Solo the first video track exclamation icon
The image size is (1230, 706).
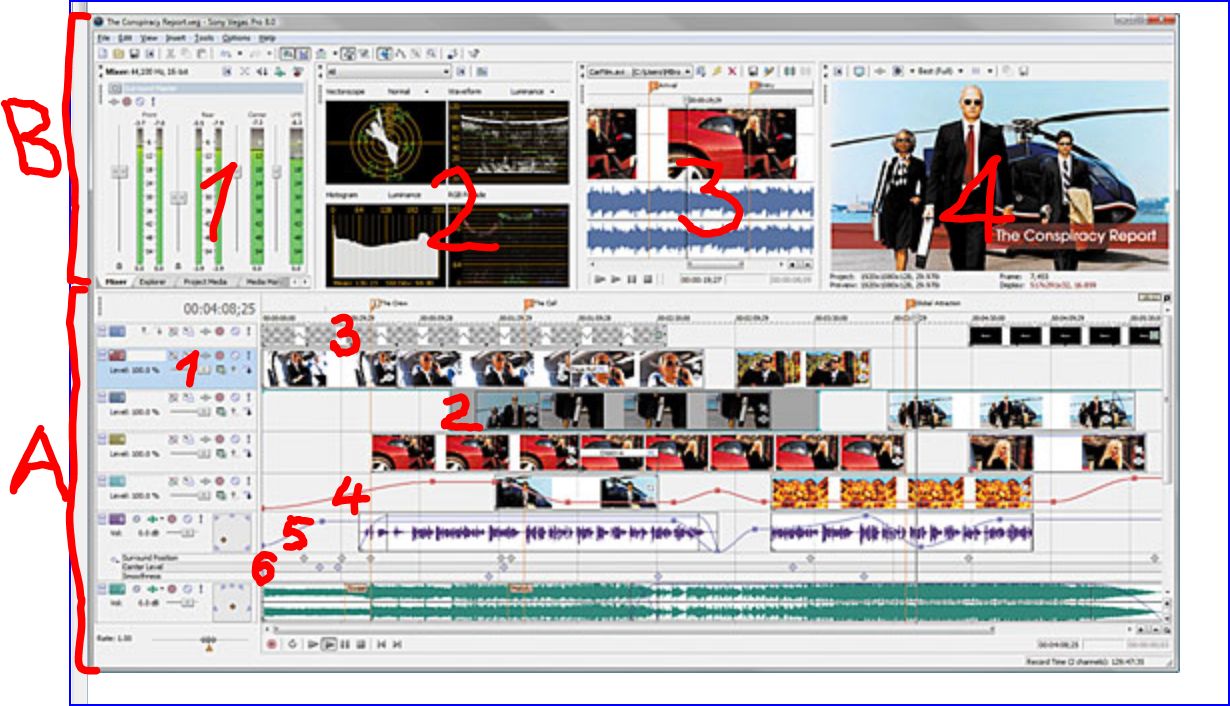click(x=249, y=332)
